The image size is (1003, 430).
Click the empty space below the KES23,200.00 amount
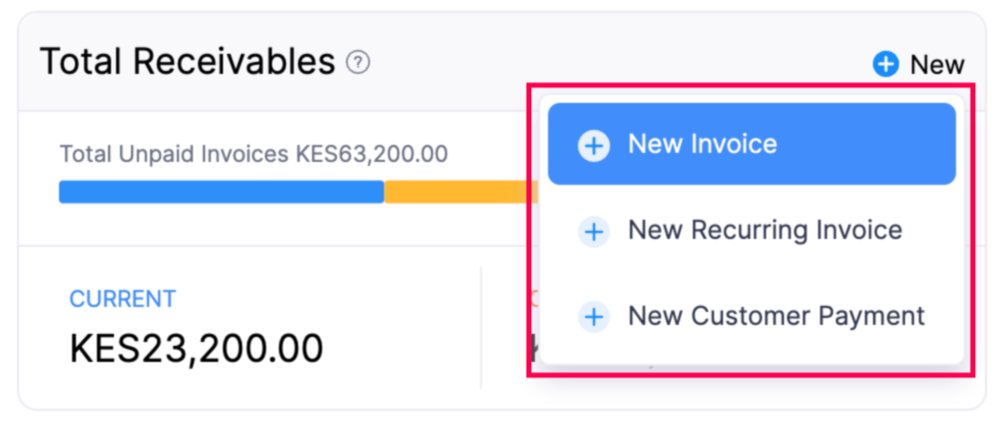[196, 390]
